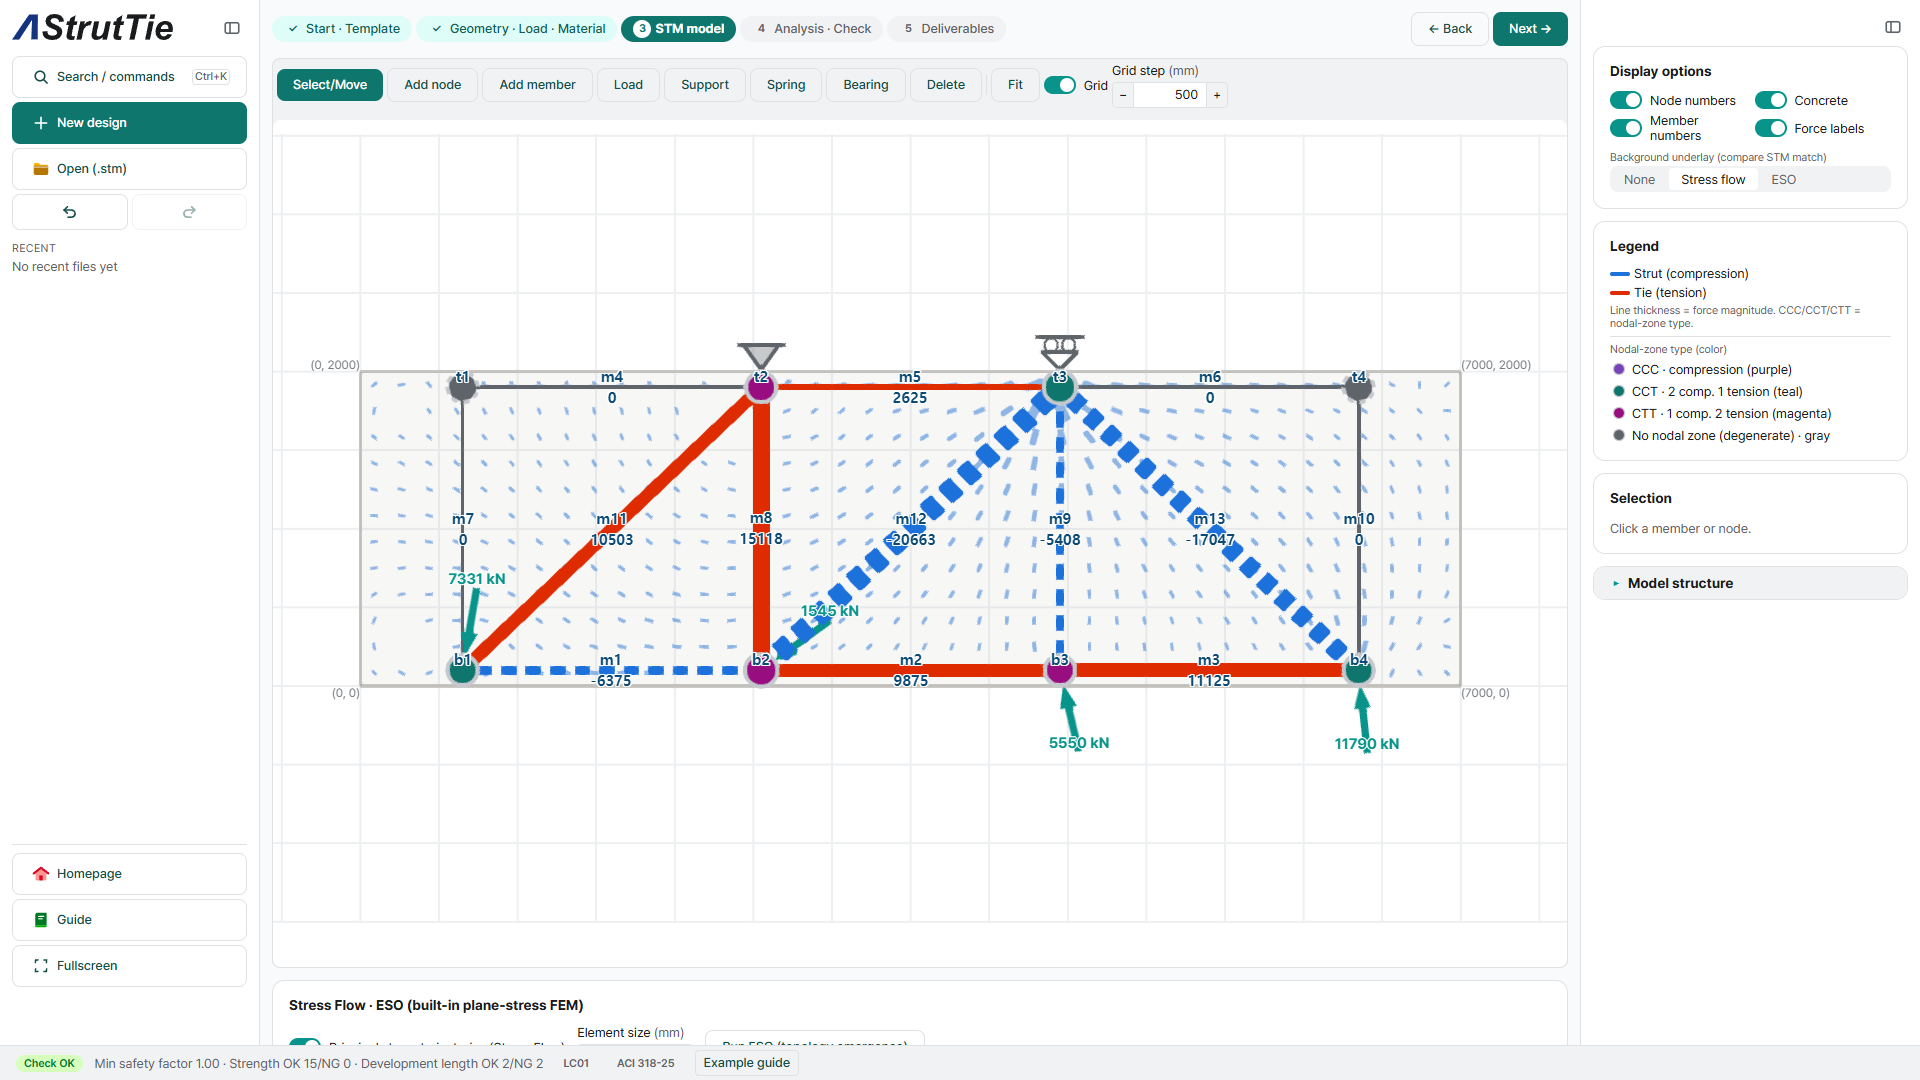
Task: Open the Homepage link with house icon
Action: 129,874
